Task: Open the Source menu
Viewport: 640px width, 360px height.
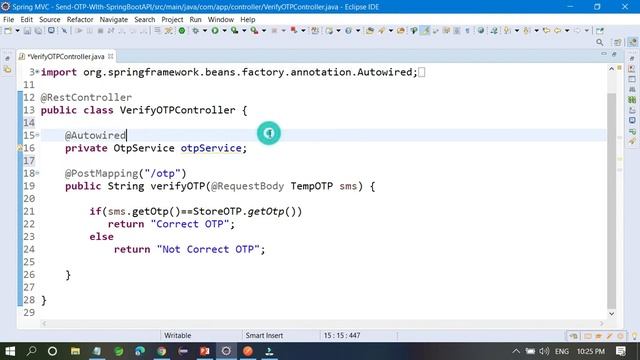Action: click(49, 20)
